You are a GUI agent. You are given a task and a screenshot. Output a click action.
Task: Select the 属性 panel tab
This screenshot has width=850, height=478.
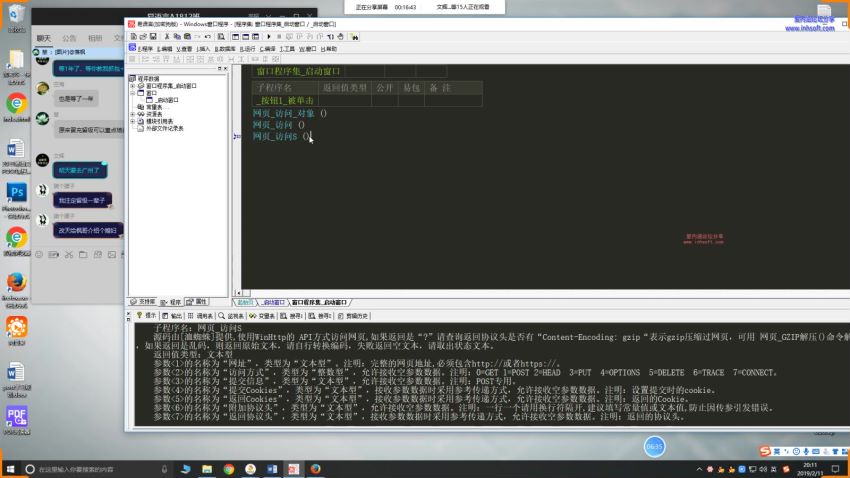(x=198, y=301)
